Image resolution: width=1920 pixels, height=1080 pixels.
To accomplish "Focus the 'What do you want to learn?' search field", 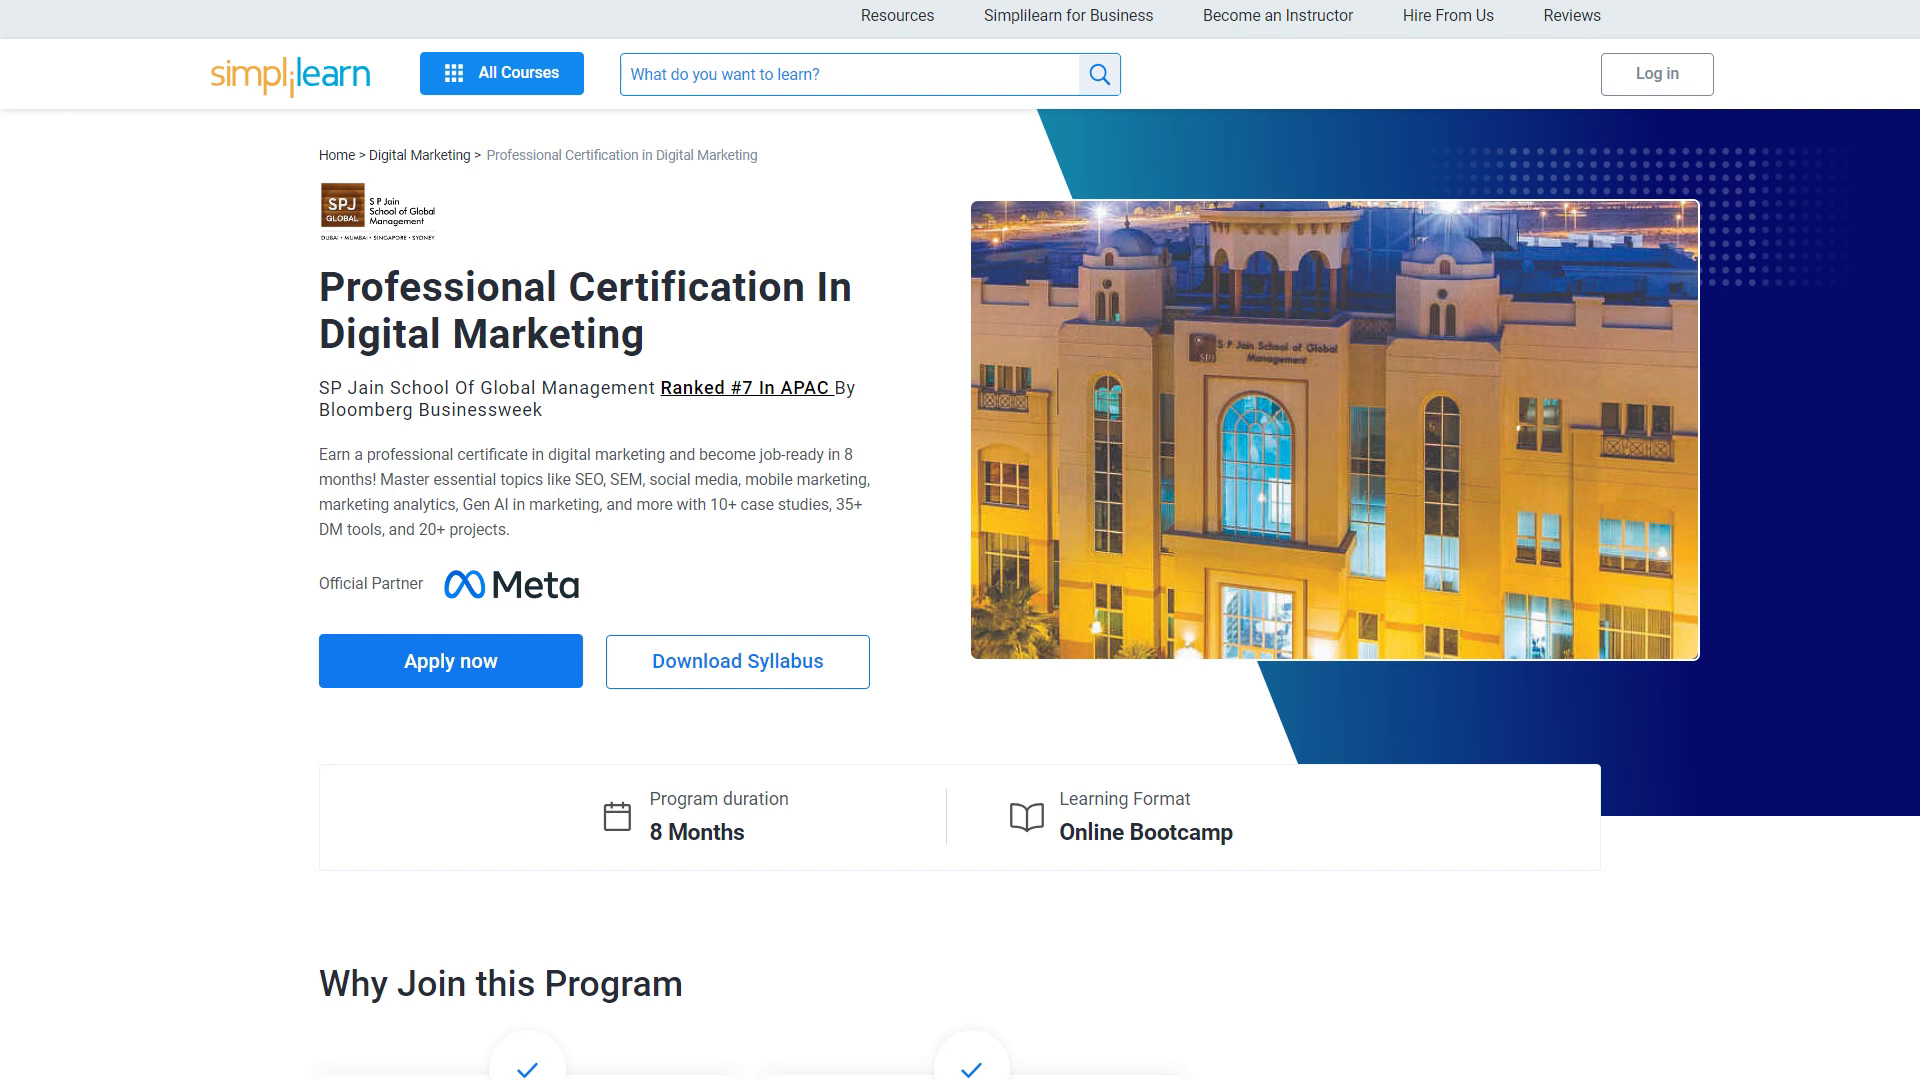I will pos(849,74).
